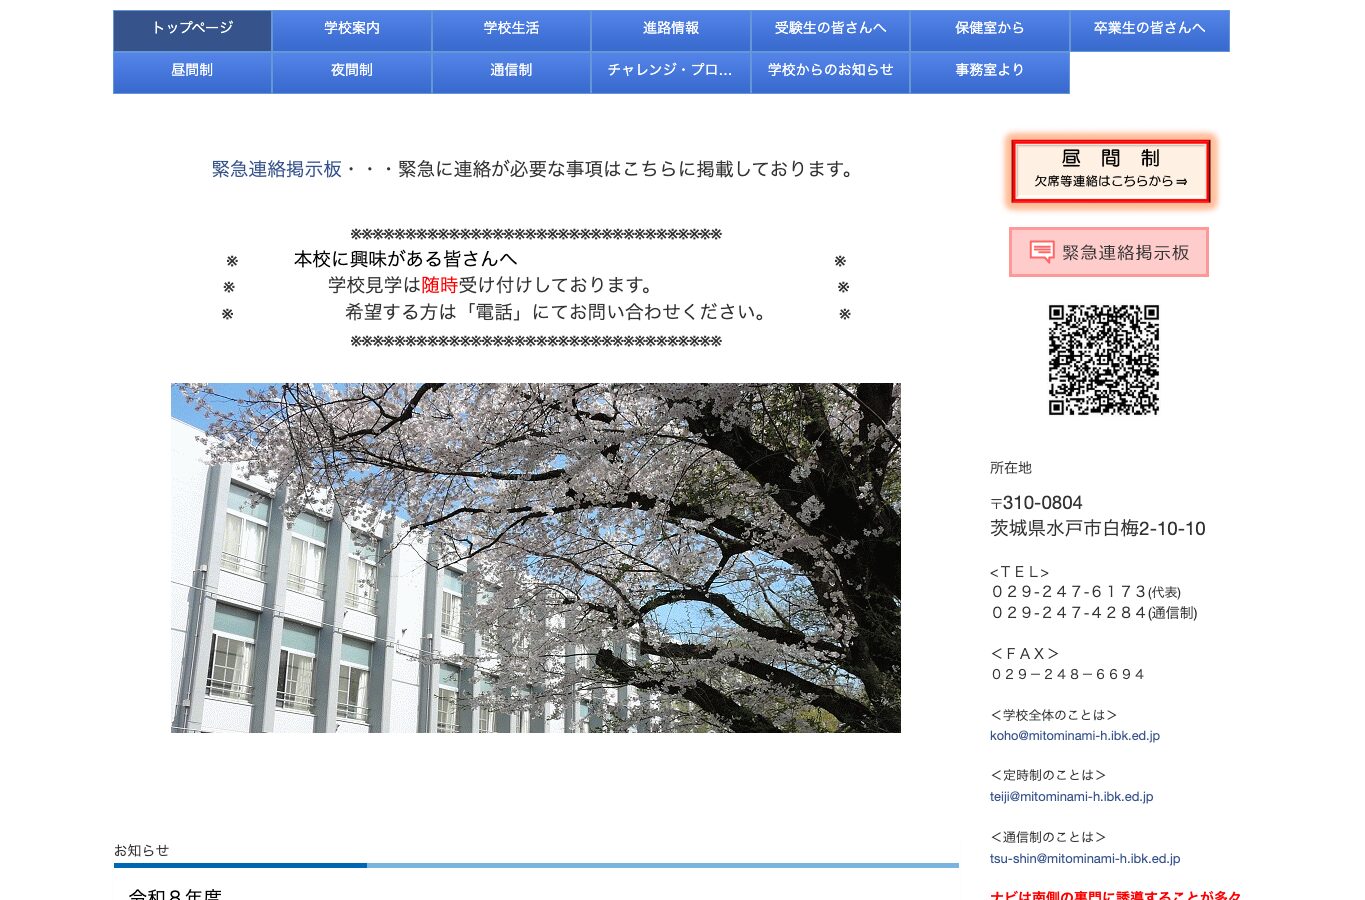This screenshot has height=900, width=1365.
Task: Click the fax number 029-248-6694
Action: 1067,675
